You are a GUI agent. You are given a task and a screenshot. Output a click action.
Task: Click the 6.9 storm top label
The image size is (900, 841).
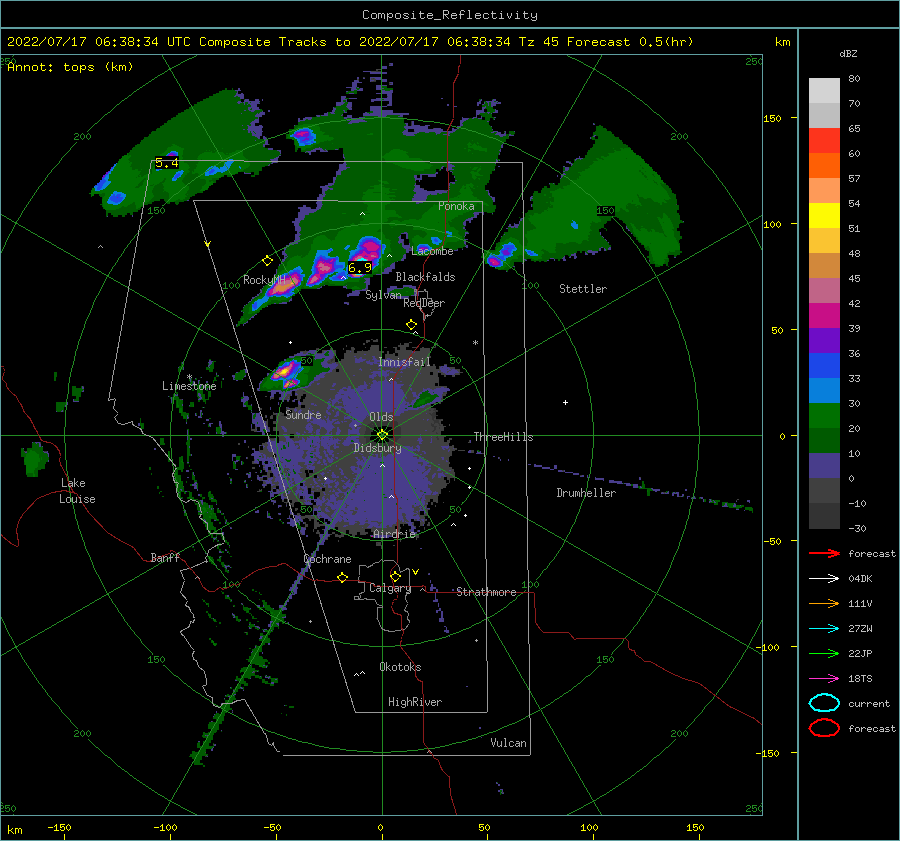(x=360, y=268)
